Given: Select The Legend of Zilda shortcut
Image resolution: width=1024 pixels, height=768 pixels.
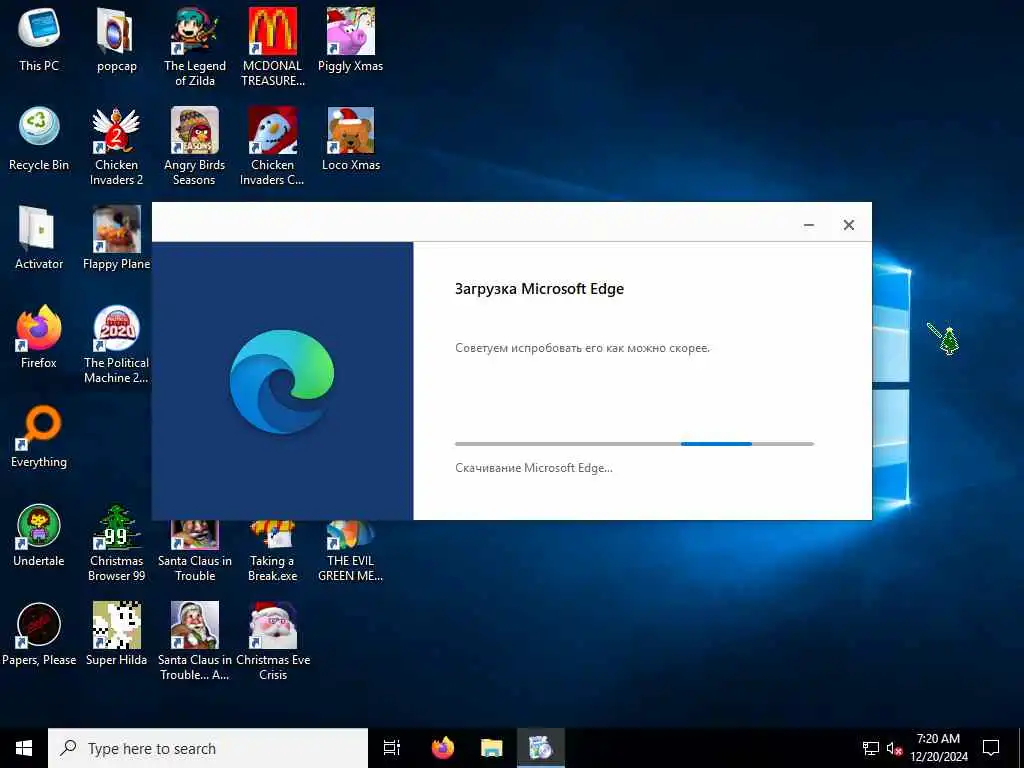Looking at the screenshot, I should pos(195,47).
